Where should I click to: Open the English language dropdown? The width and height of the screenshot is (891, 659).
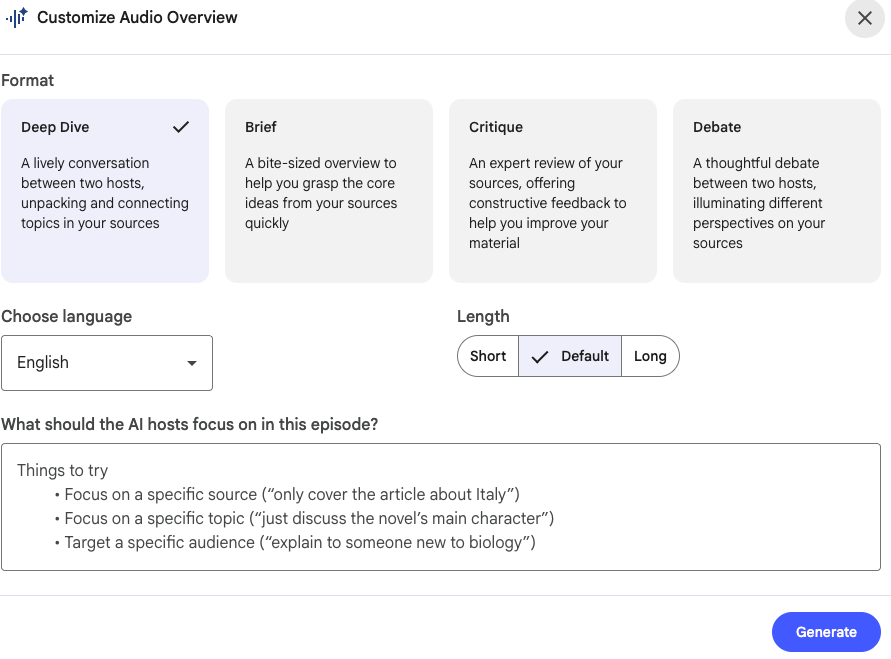click(107, 363)
